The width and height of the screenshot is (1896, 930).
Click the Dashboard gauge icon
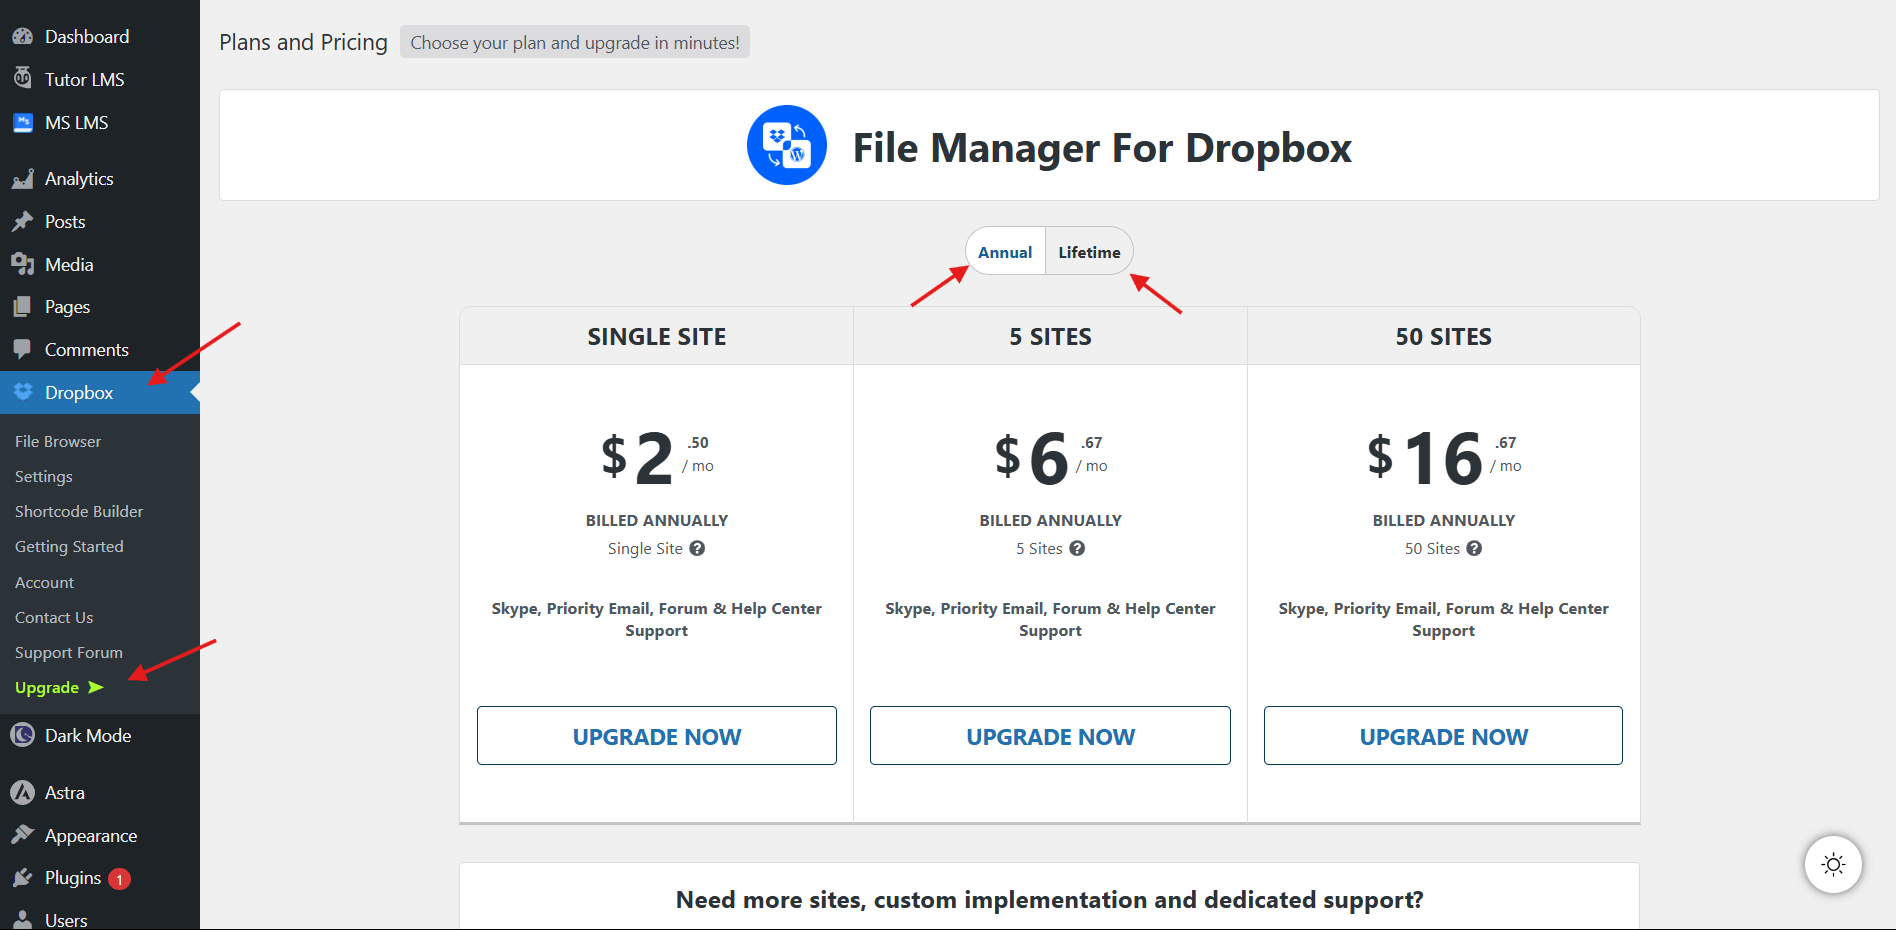click(x=22, y=37)
